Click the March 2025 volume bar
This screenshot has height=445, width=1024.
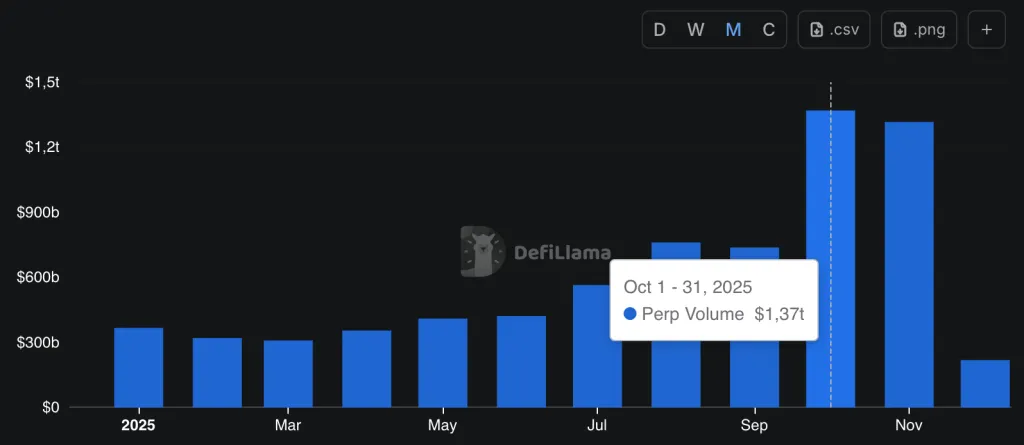[288, 374]
